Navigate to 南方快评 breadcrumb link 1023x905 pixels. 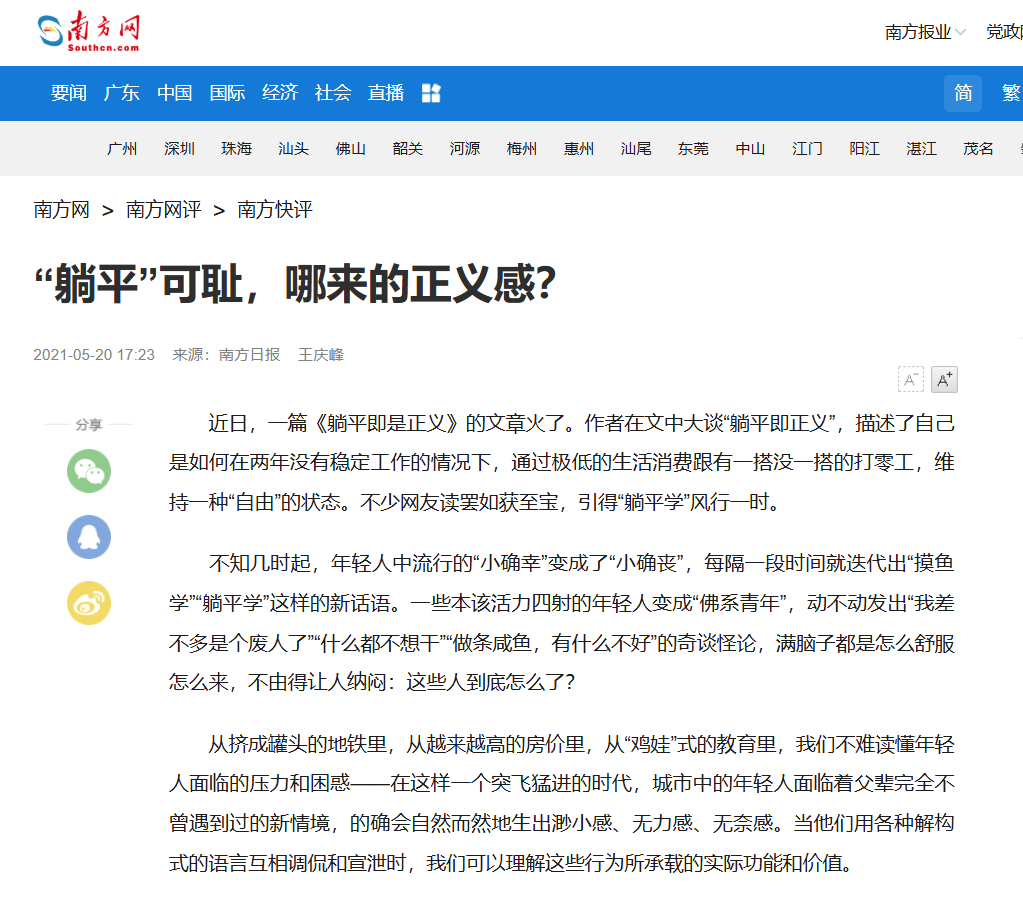point(275,210)
